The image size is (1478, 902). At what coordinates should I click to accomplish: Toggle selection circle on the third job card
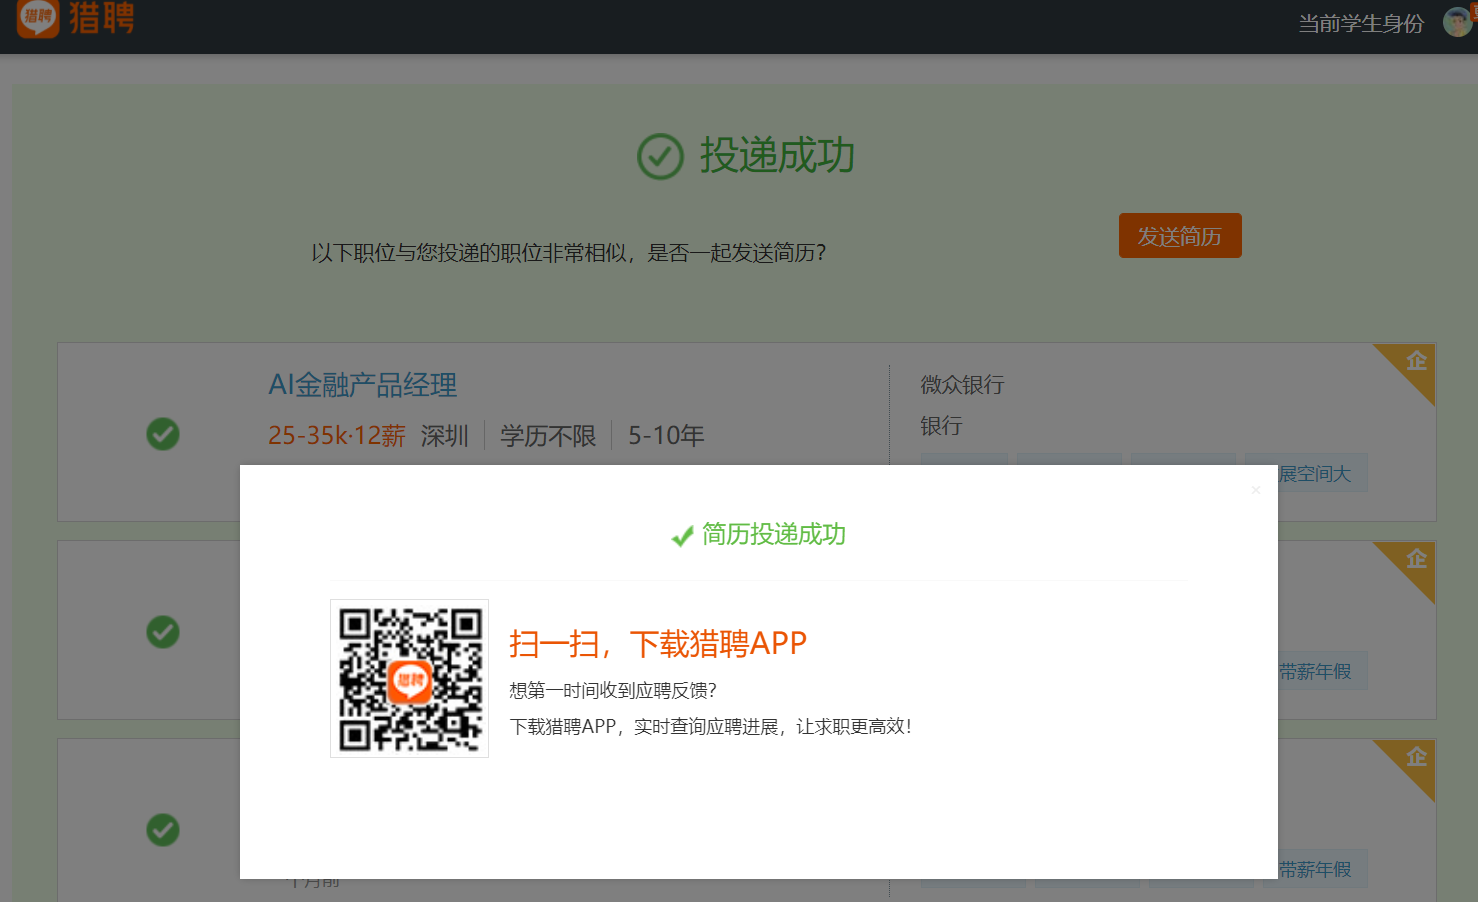(162, 830)
